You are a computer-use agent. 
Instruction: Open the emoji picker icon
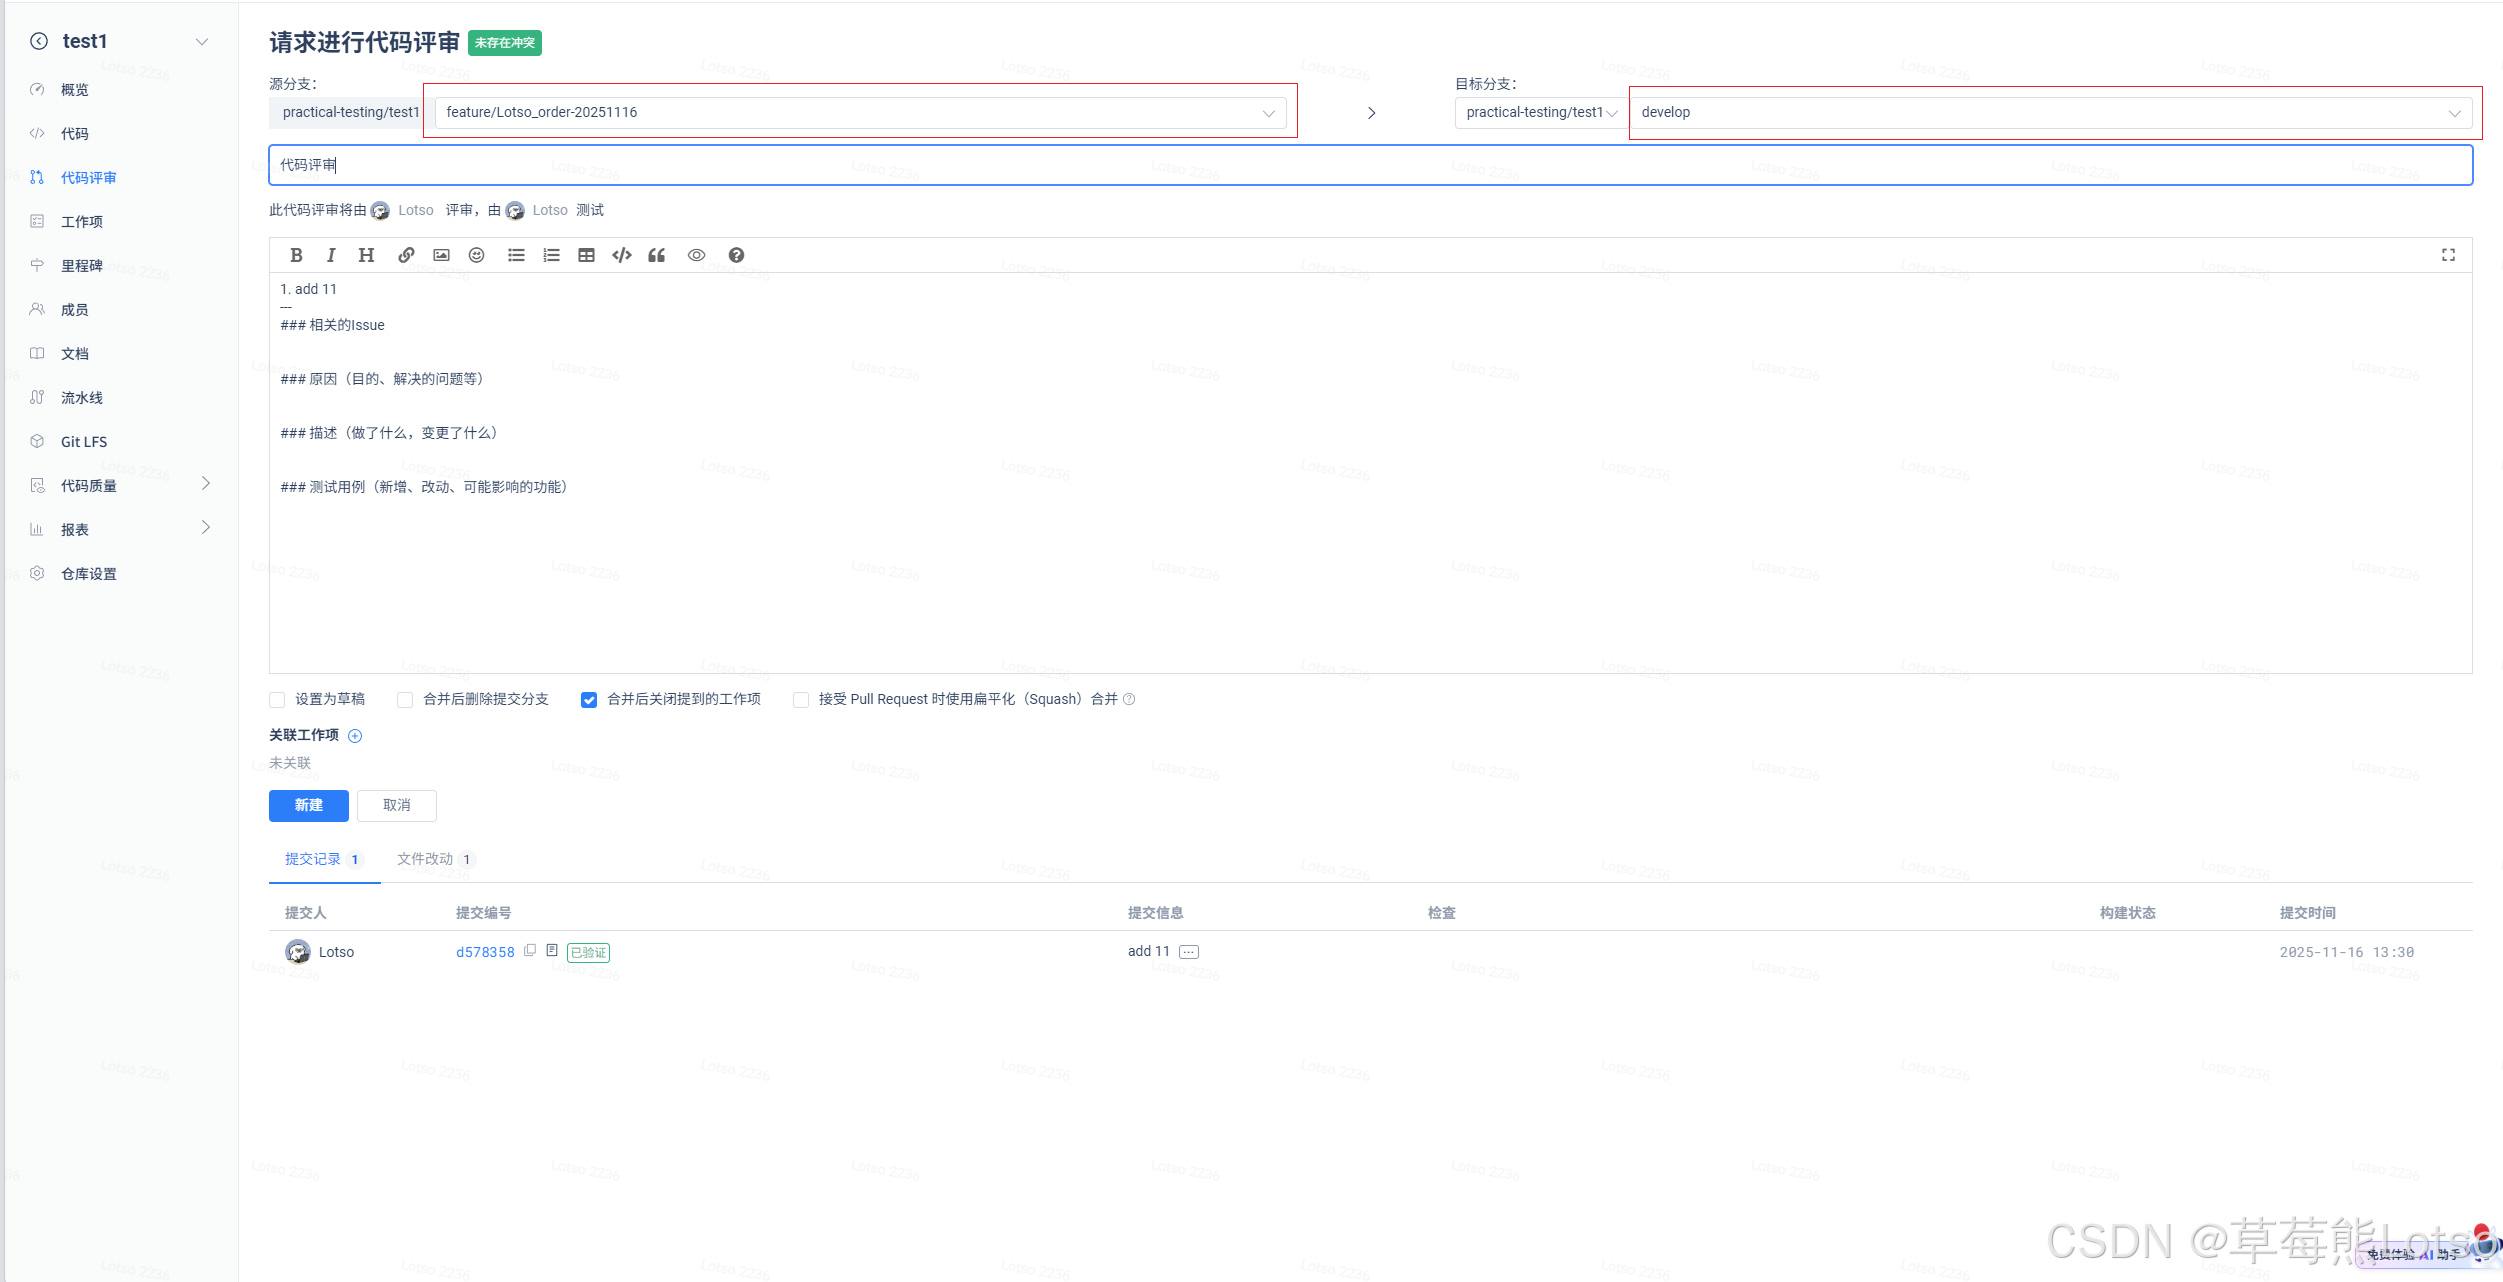(x=477, y=255)
